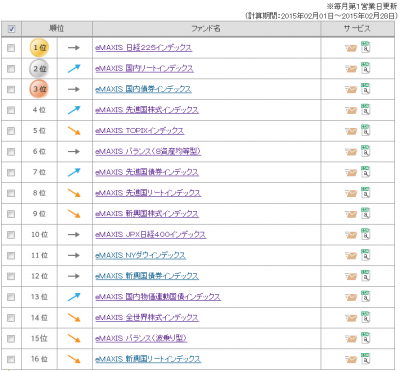The image size is (400, 371).
Task: Open the document search icon for NYダウインデックス
Action: (x=366, y=255)
